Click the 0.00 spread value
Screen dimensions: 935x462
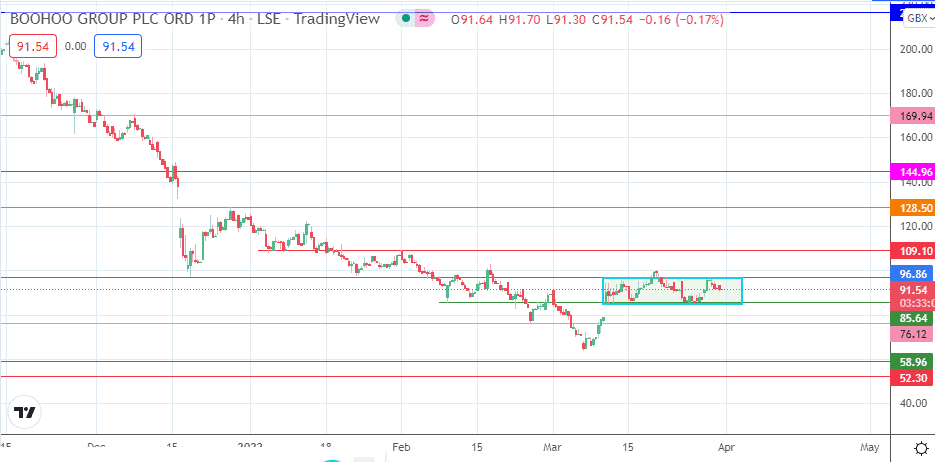coord(76,46)
